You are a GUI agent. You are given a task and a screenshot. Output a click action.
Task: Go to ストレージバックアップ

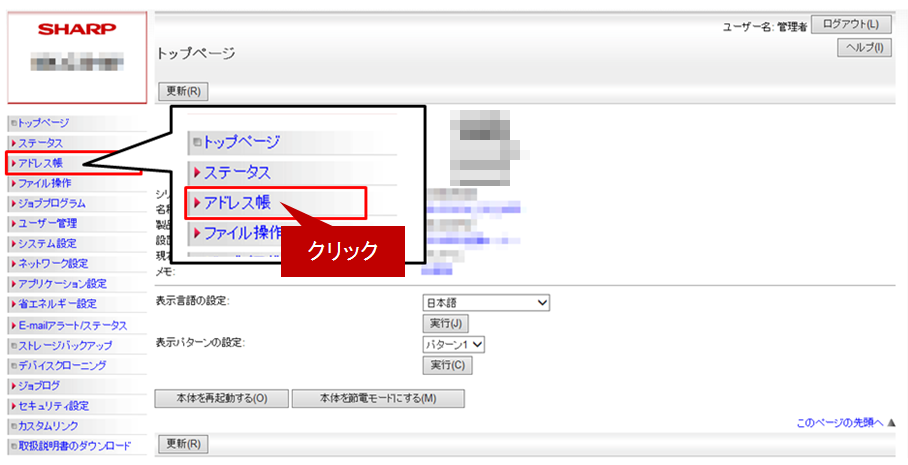[x=65, y=346]
